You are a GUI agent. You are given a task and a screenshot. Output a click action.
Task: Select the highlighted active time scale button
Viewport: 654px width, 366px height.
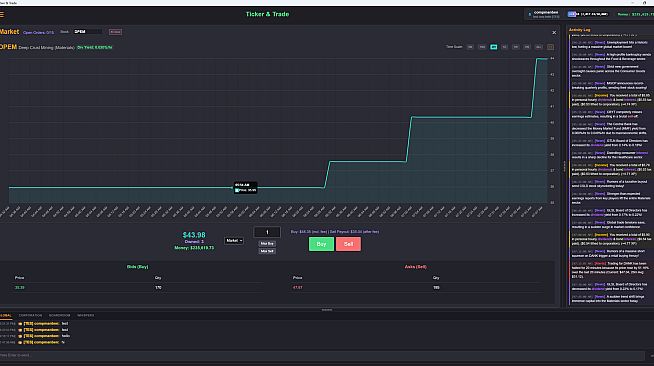493,47
